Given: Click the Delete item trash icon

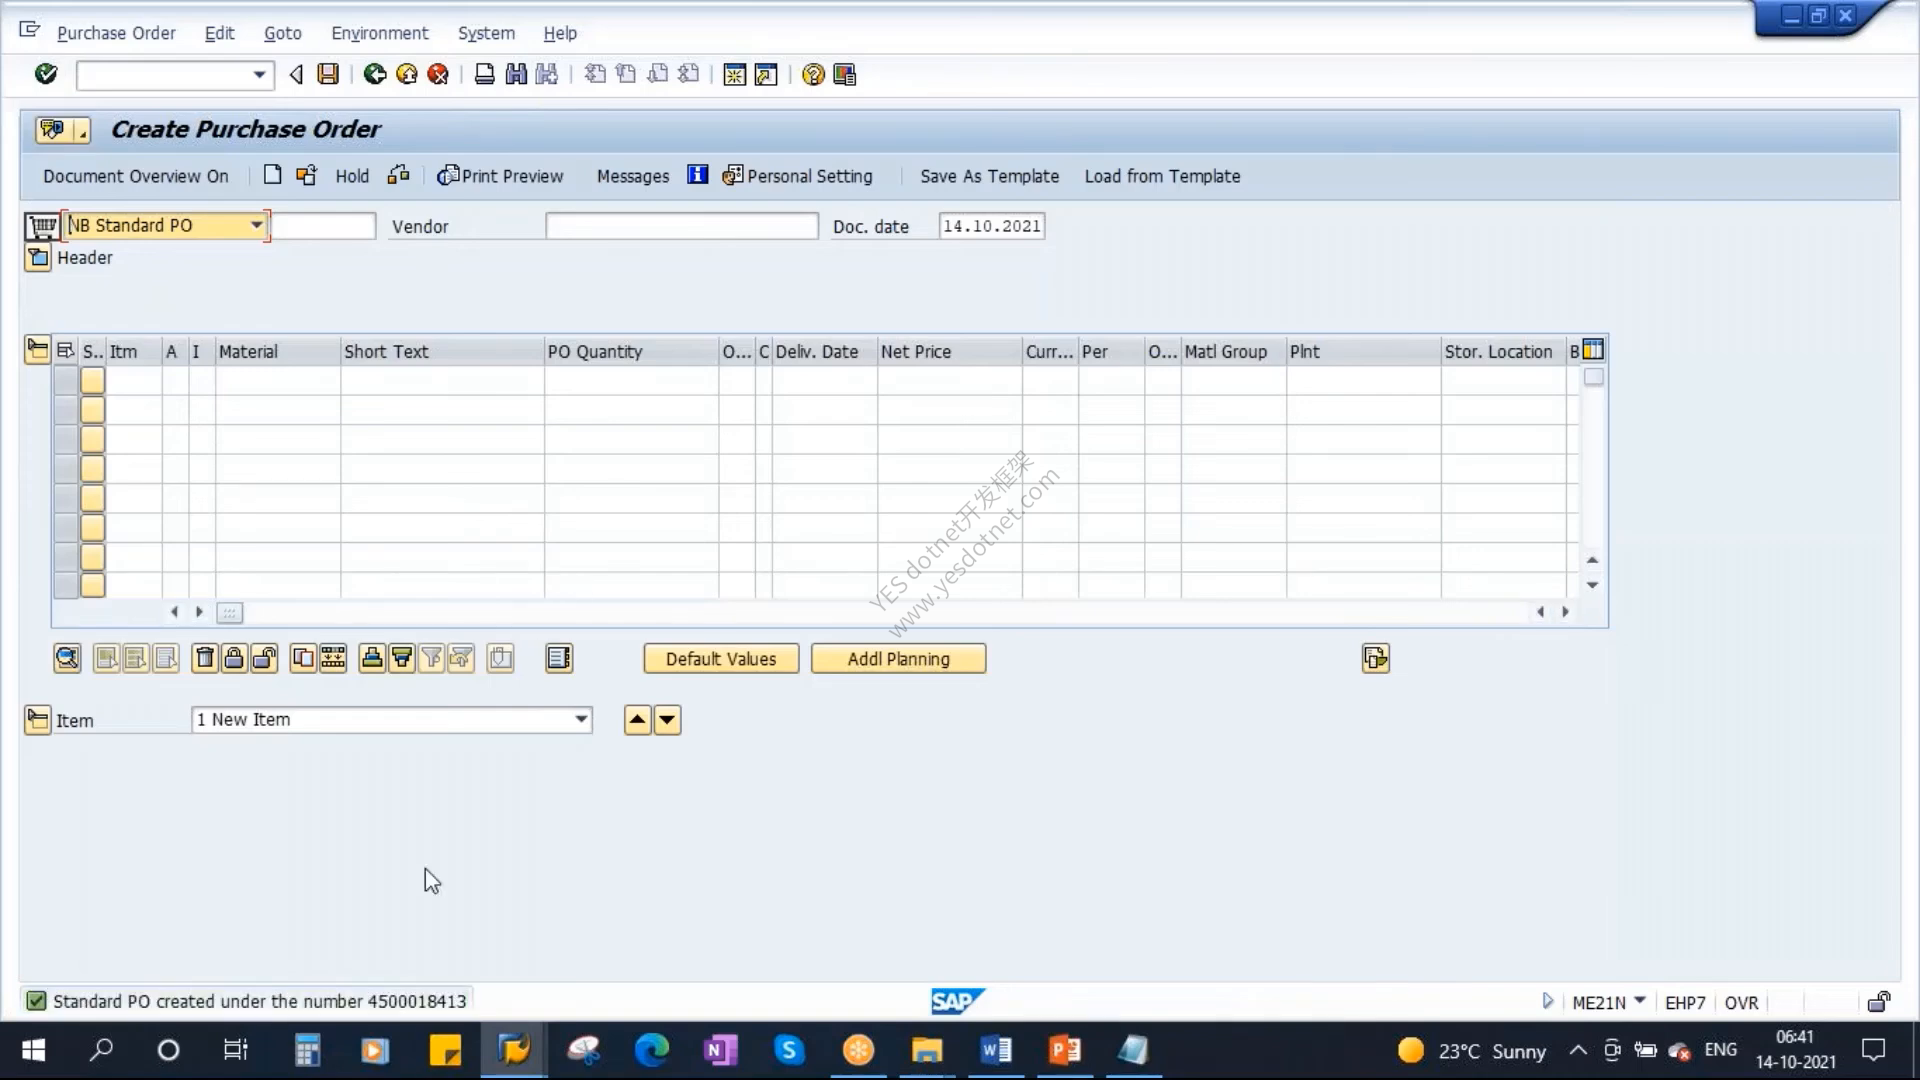Looking at the screenshot, I should pyautogui.click(x=204, y=658).
